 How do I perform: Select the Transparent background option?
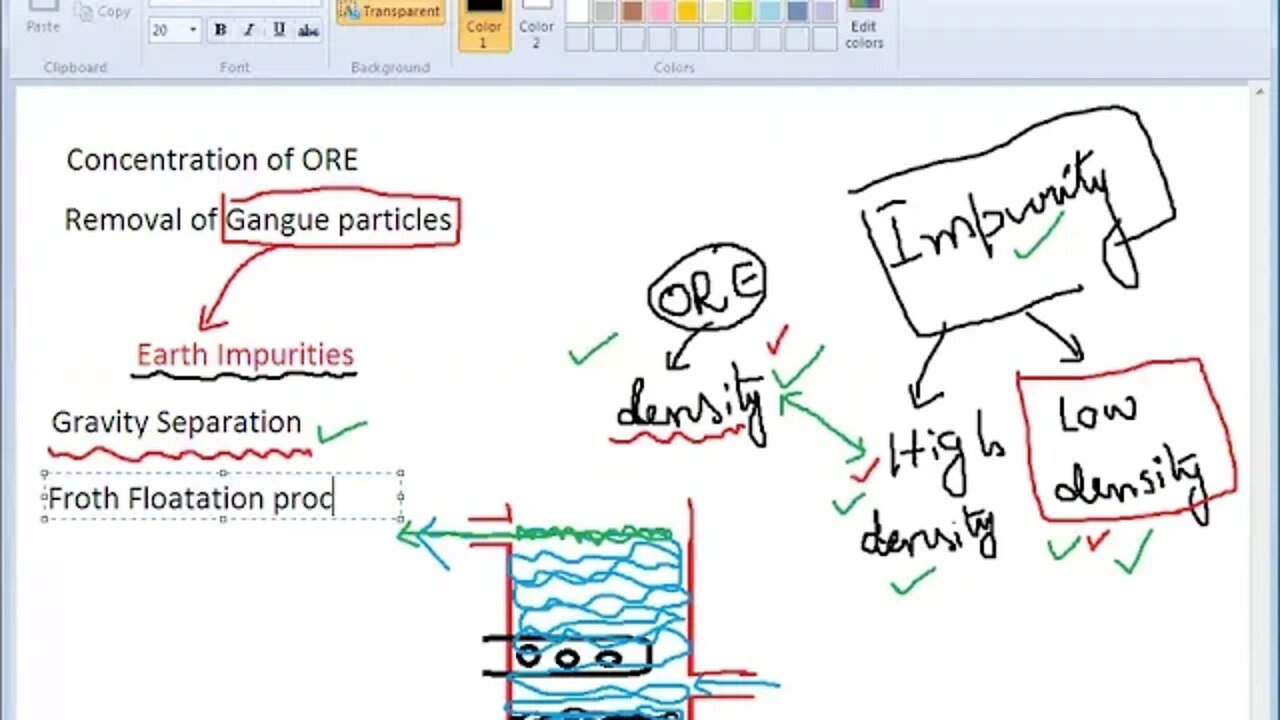[x=391, y=12]
